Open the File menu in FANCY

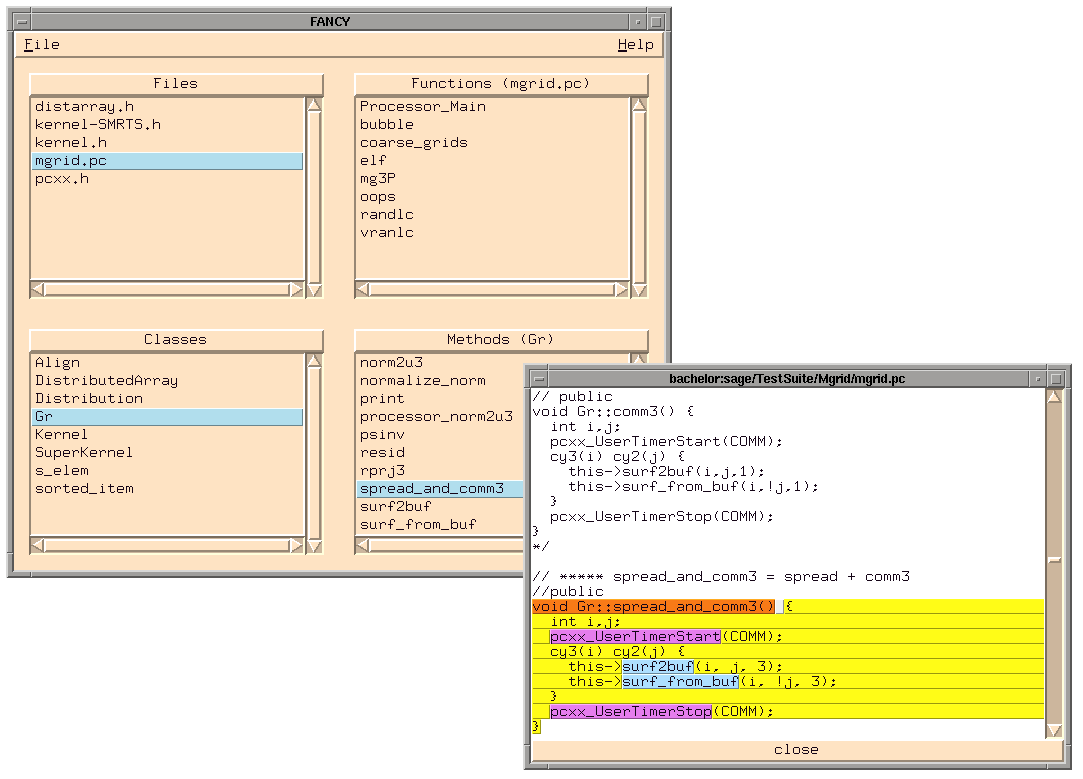(41, 45)
